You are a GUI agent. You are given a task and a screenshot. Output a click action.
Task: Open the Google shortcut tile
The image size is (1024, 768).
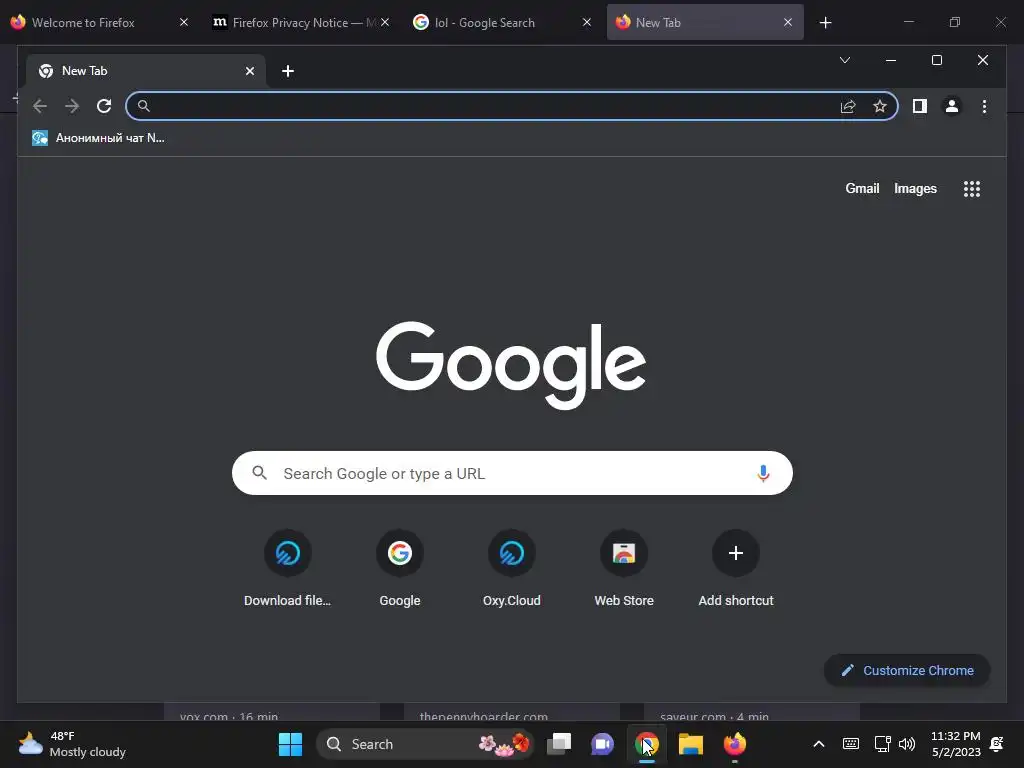(400, 568)
